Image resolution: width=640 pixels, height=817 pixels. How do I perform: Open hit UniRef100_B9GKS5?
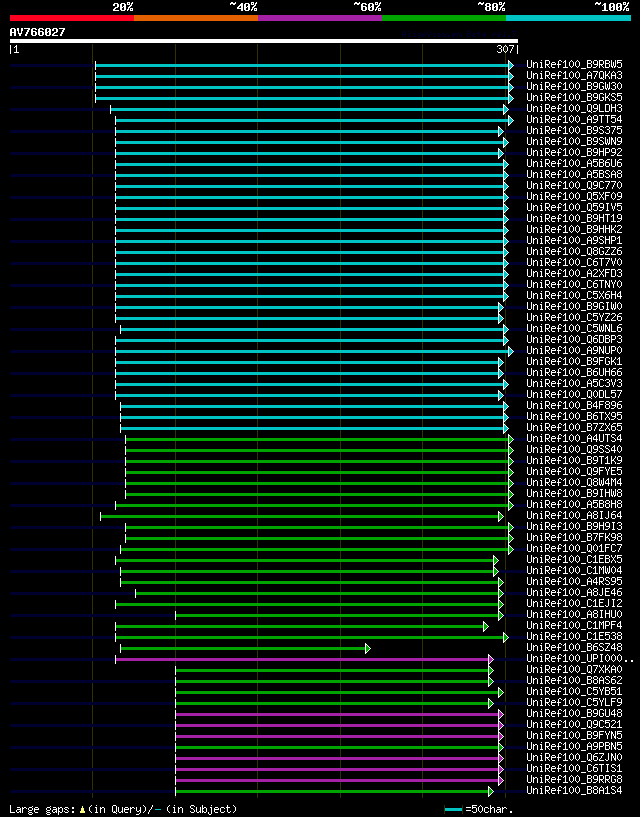click(574, 97)
